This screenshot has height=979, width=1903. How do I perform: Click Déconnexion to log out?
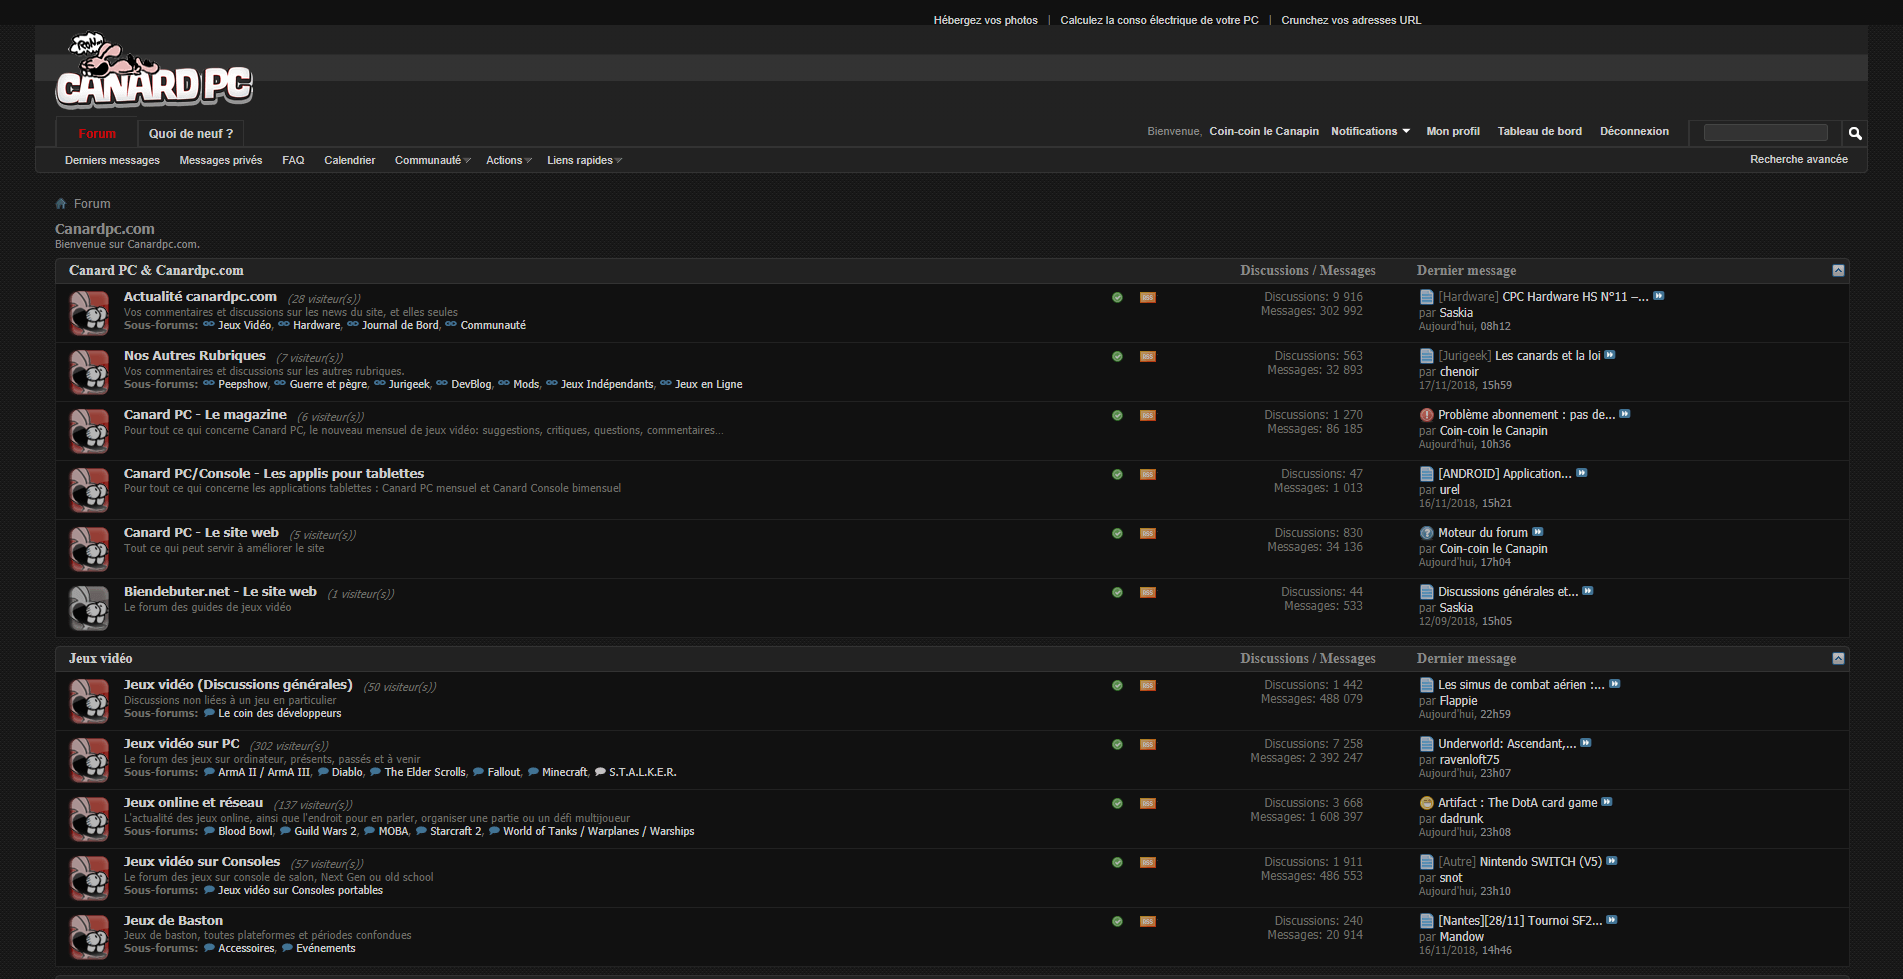pyautogui.click(x=1634, y=131)
